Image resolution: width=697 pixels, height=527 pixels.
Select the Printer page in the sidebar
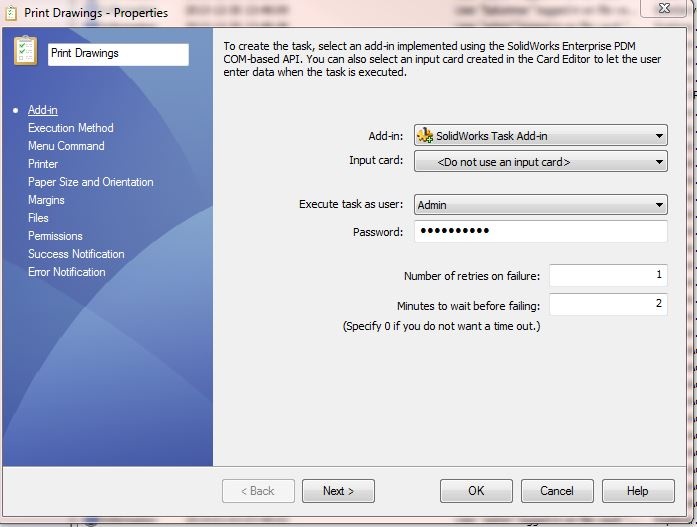pyautogui.click(x=43, y=164)
